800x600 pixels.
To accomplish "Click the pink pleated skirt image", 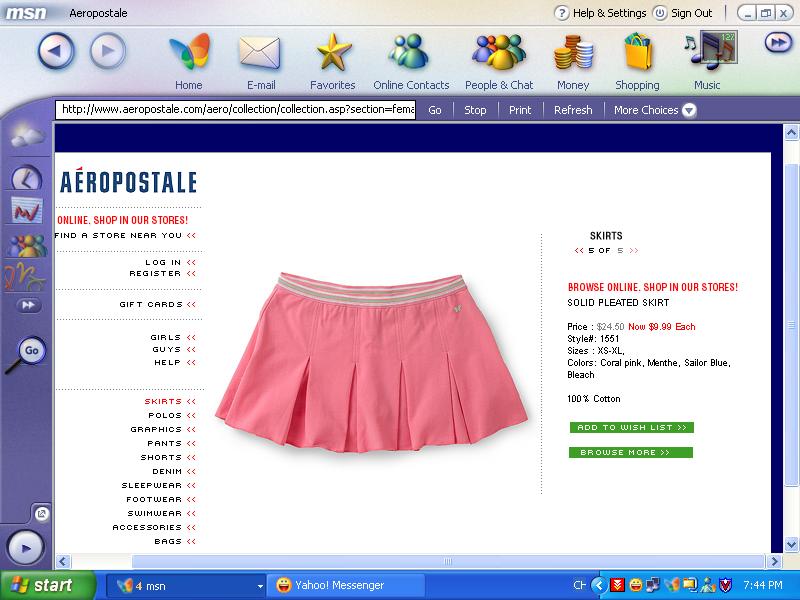I will click(x=371, y=363).
